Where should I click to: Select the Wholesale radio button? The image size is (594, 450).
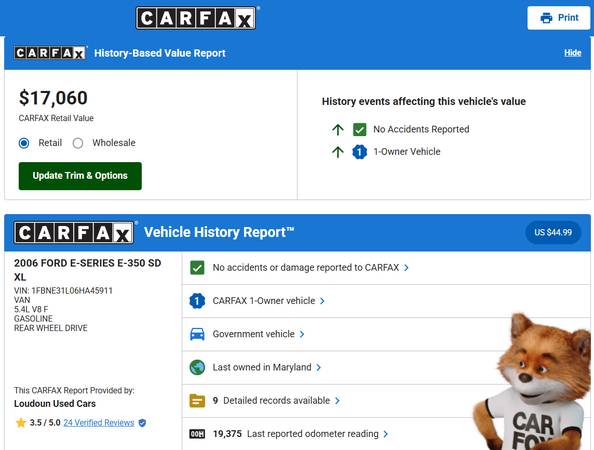(x=78, y=143)
